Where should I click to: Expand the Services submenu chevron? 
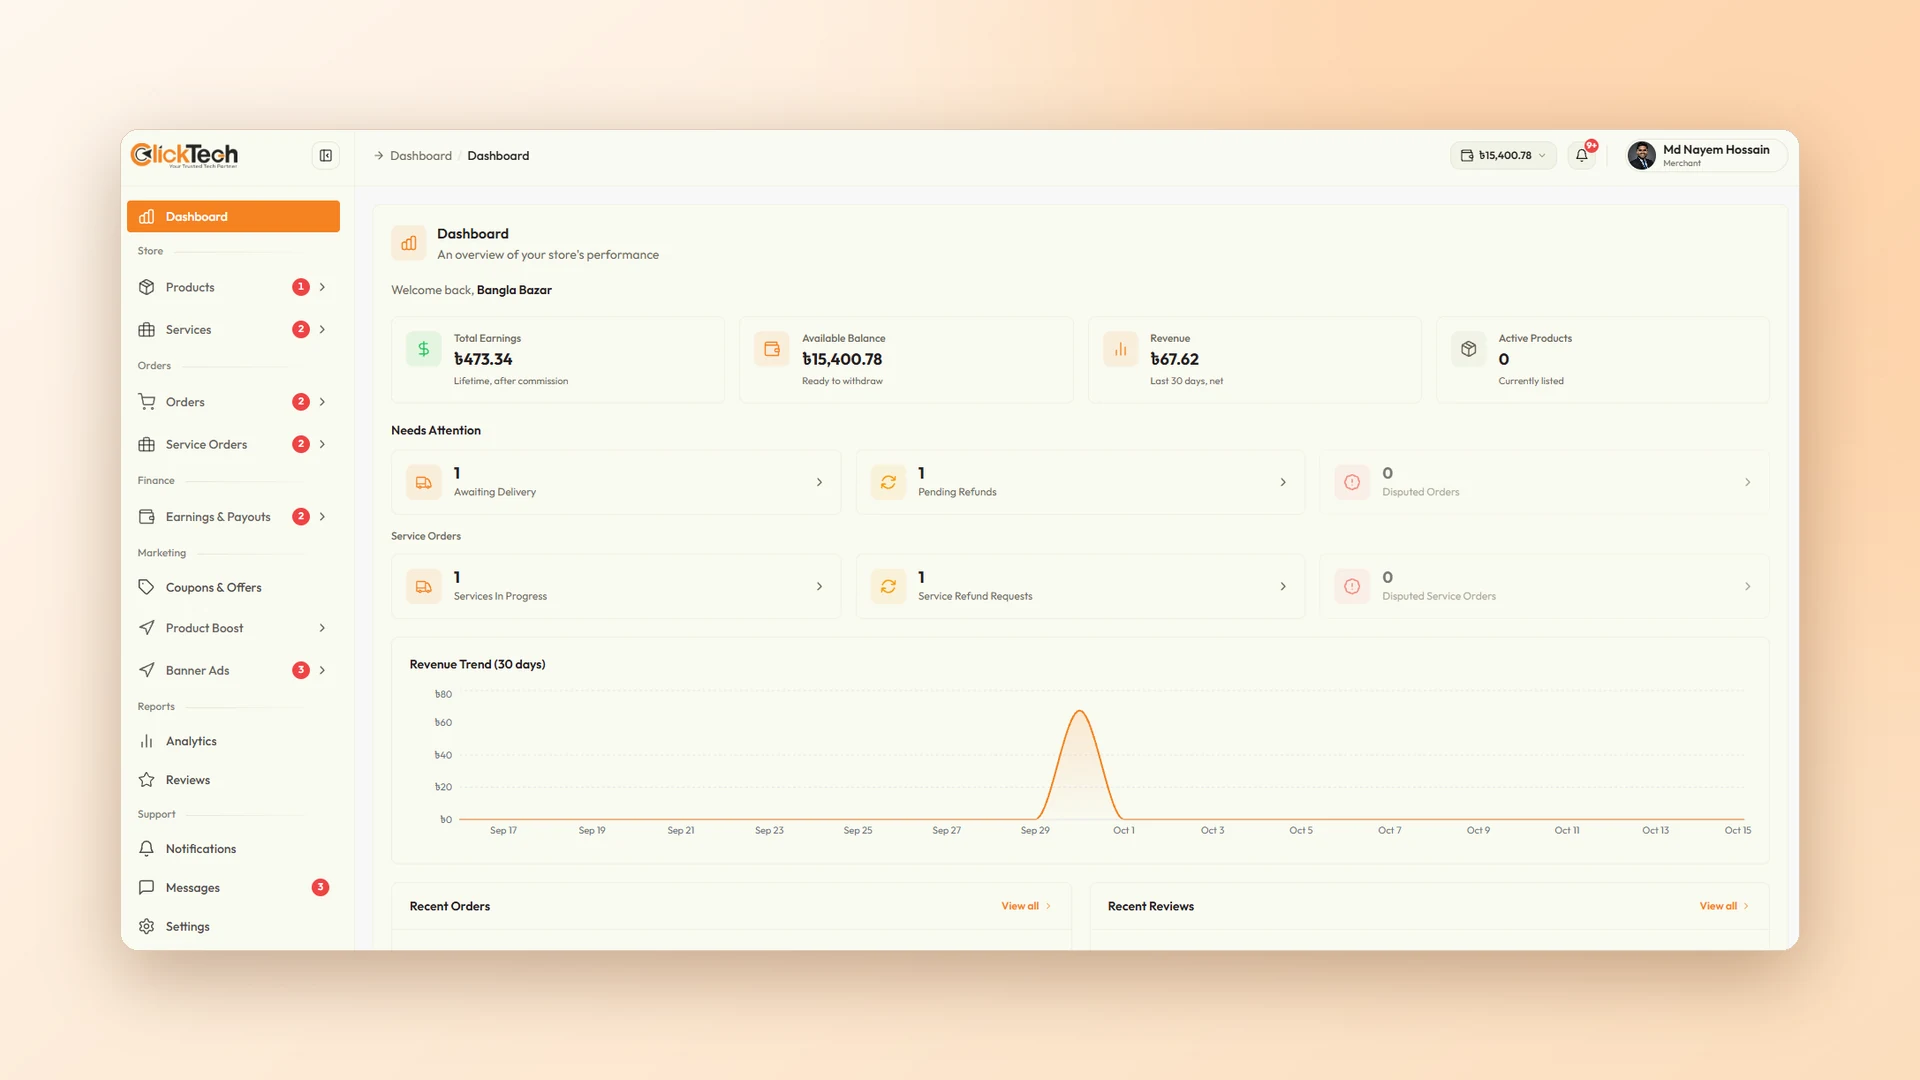pyautogui.click(x=322, y=329)
